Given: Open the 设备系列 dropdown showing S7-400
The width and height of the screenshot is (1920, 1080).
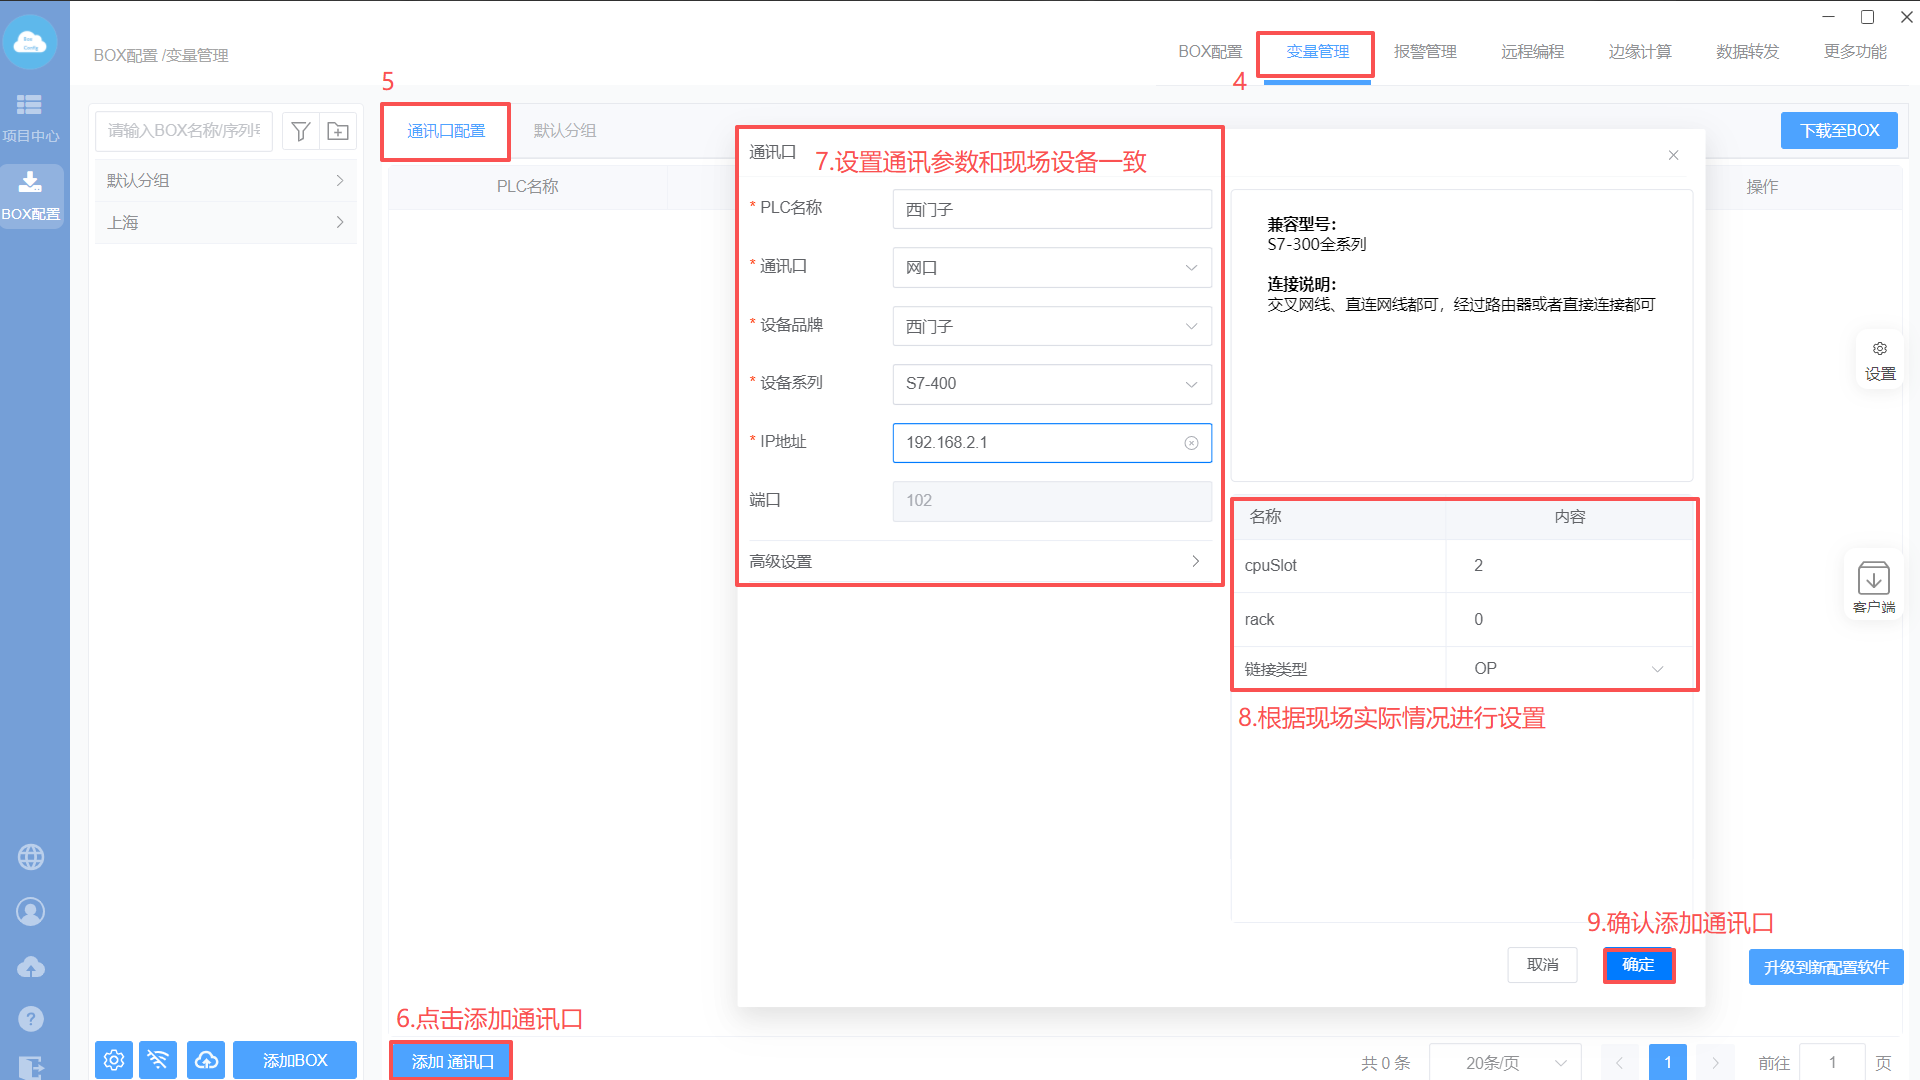Looking at the screenshot, I should coord(1051,384).
